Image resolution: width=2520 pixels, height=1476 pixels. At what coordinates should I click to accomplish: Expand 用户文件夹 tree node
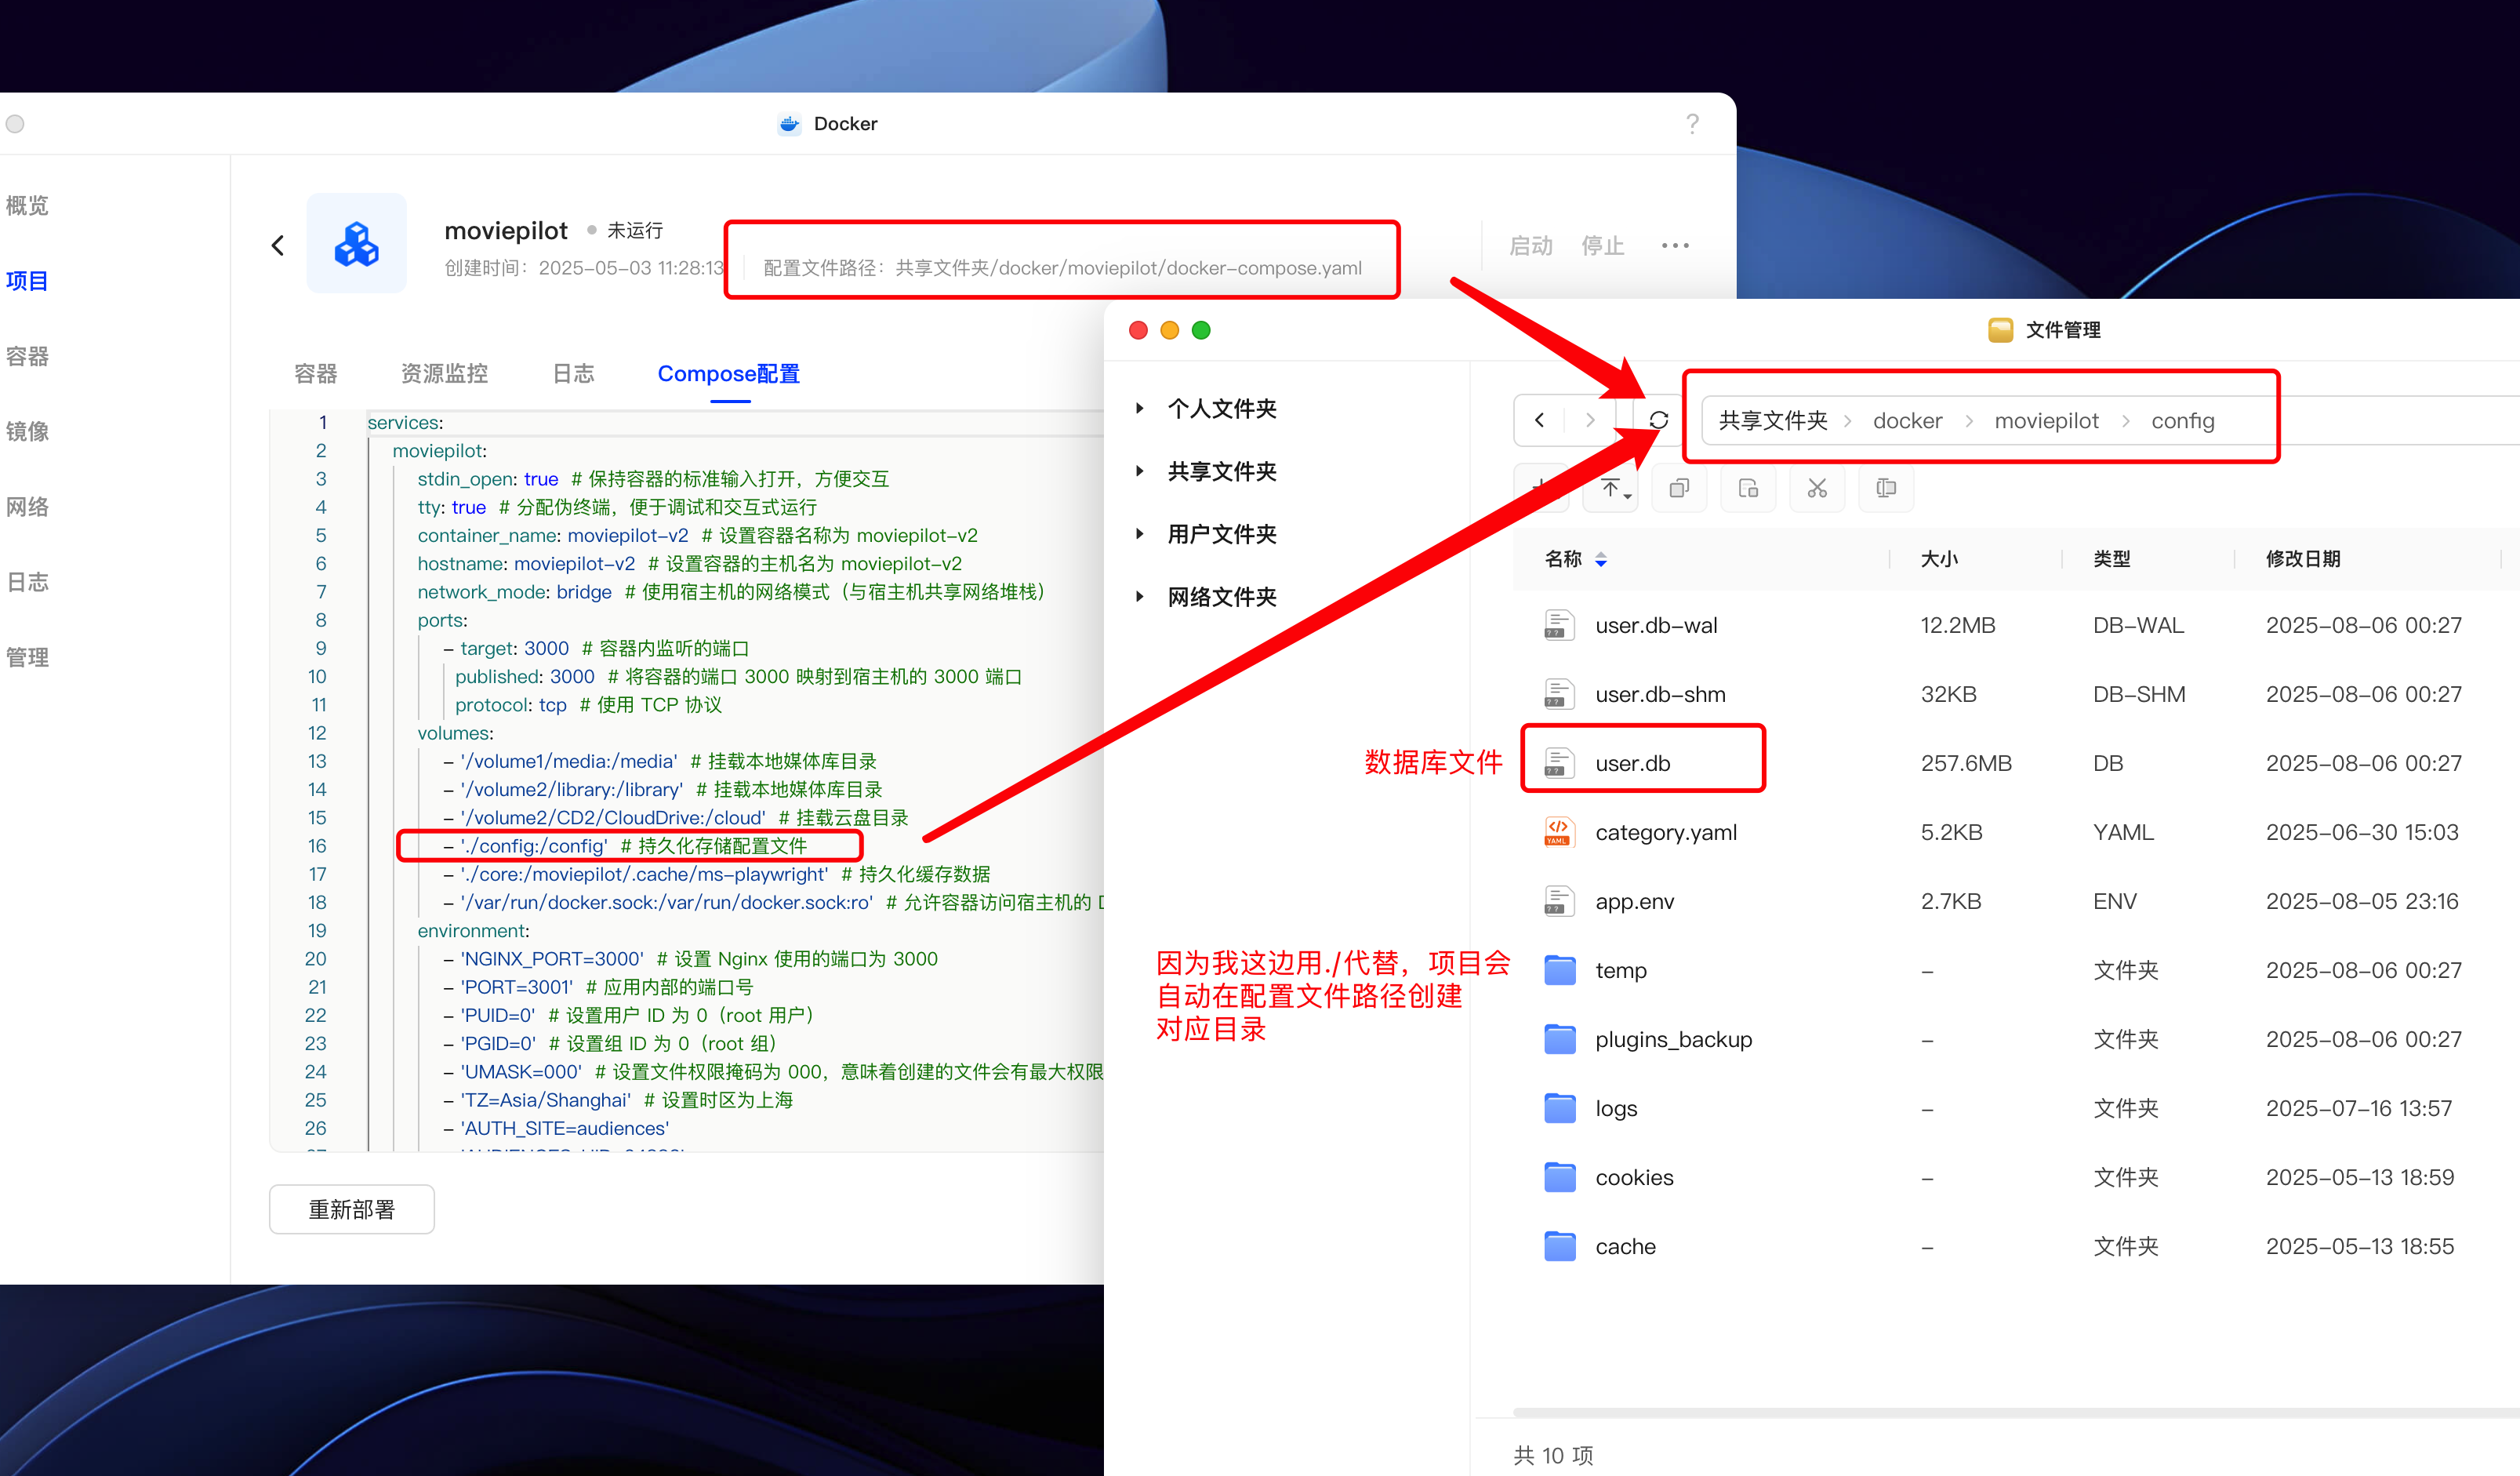pos(1139,534)
